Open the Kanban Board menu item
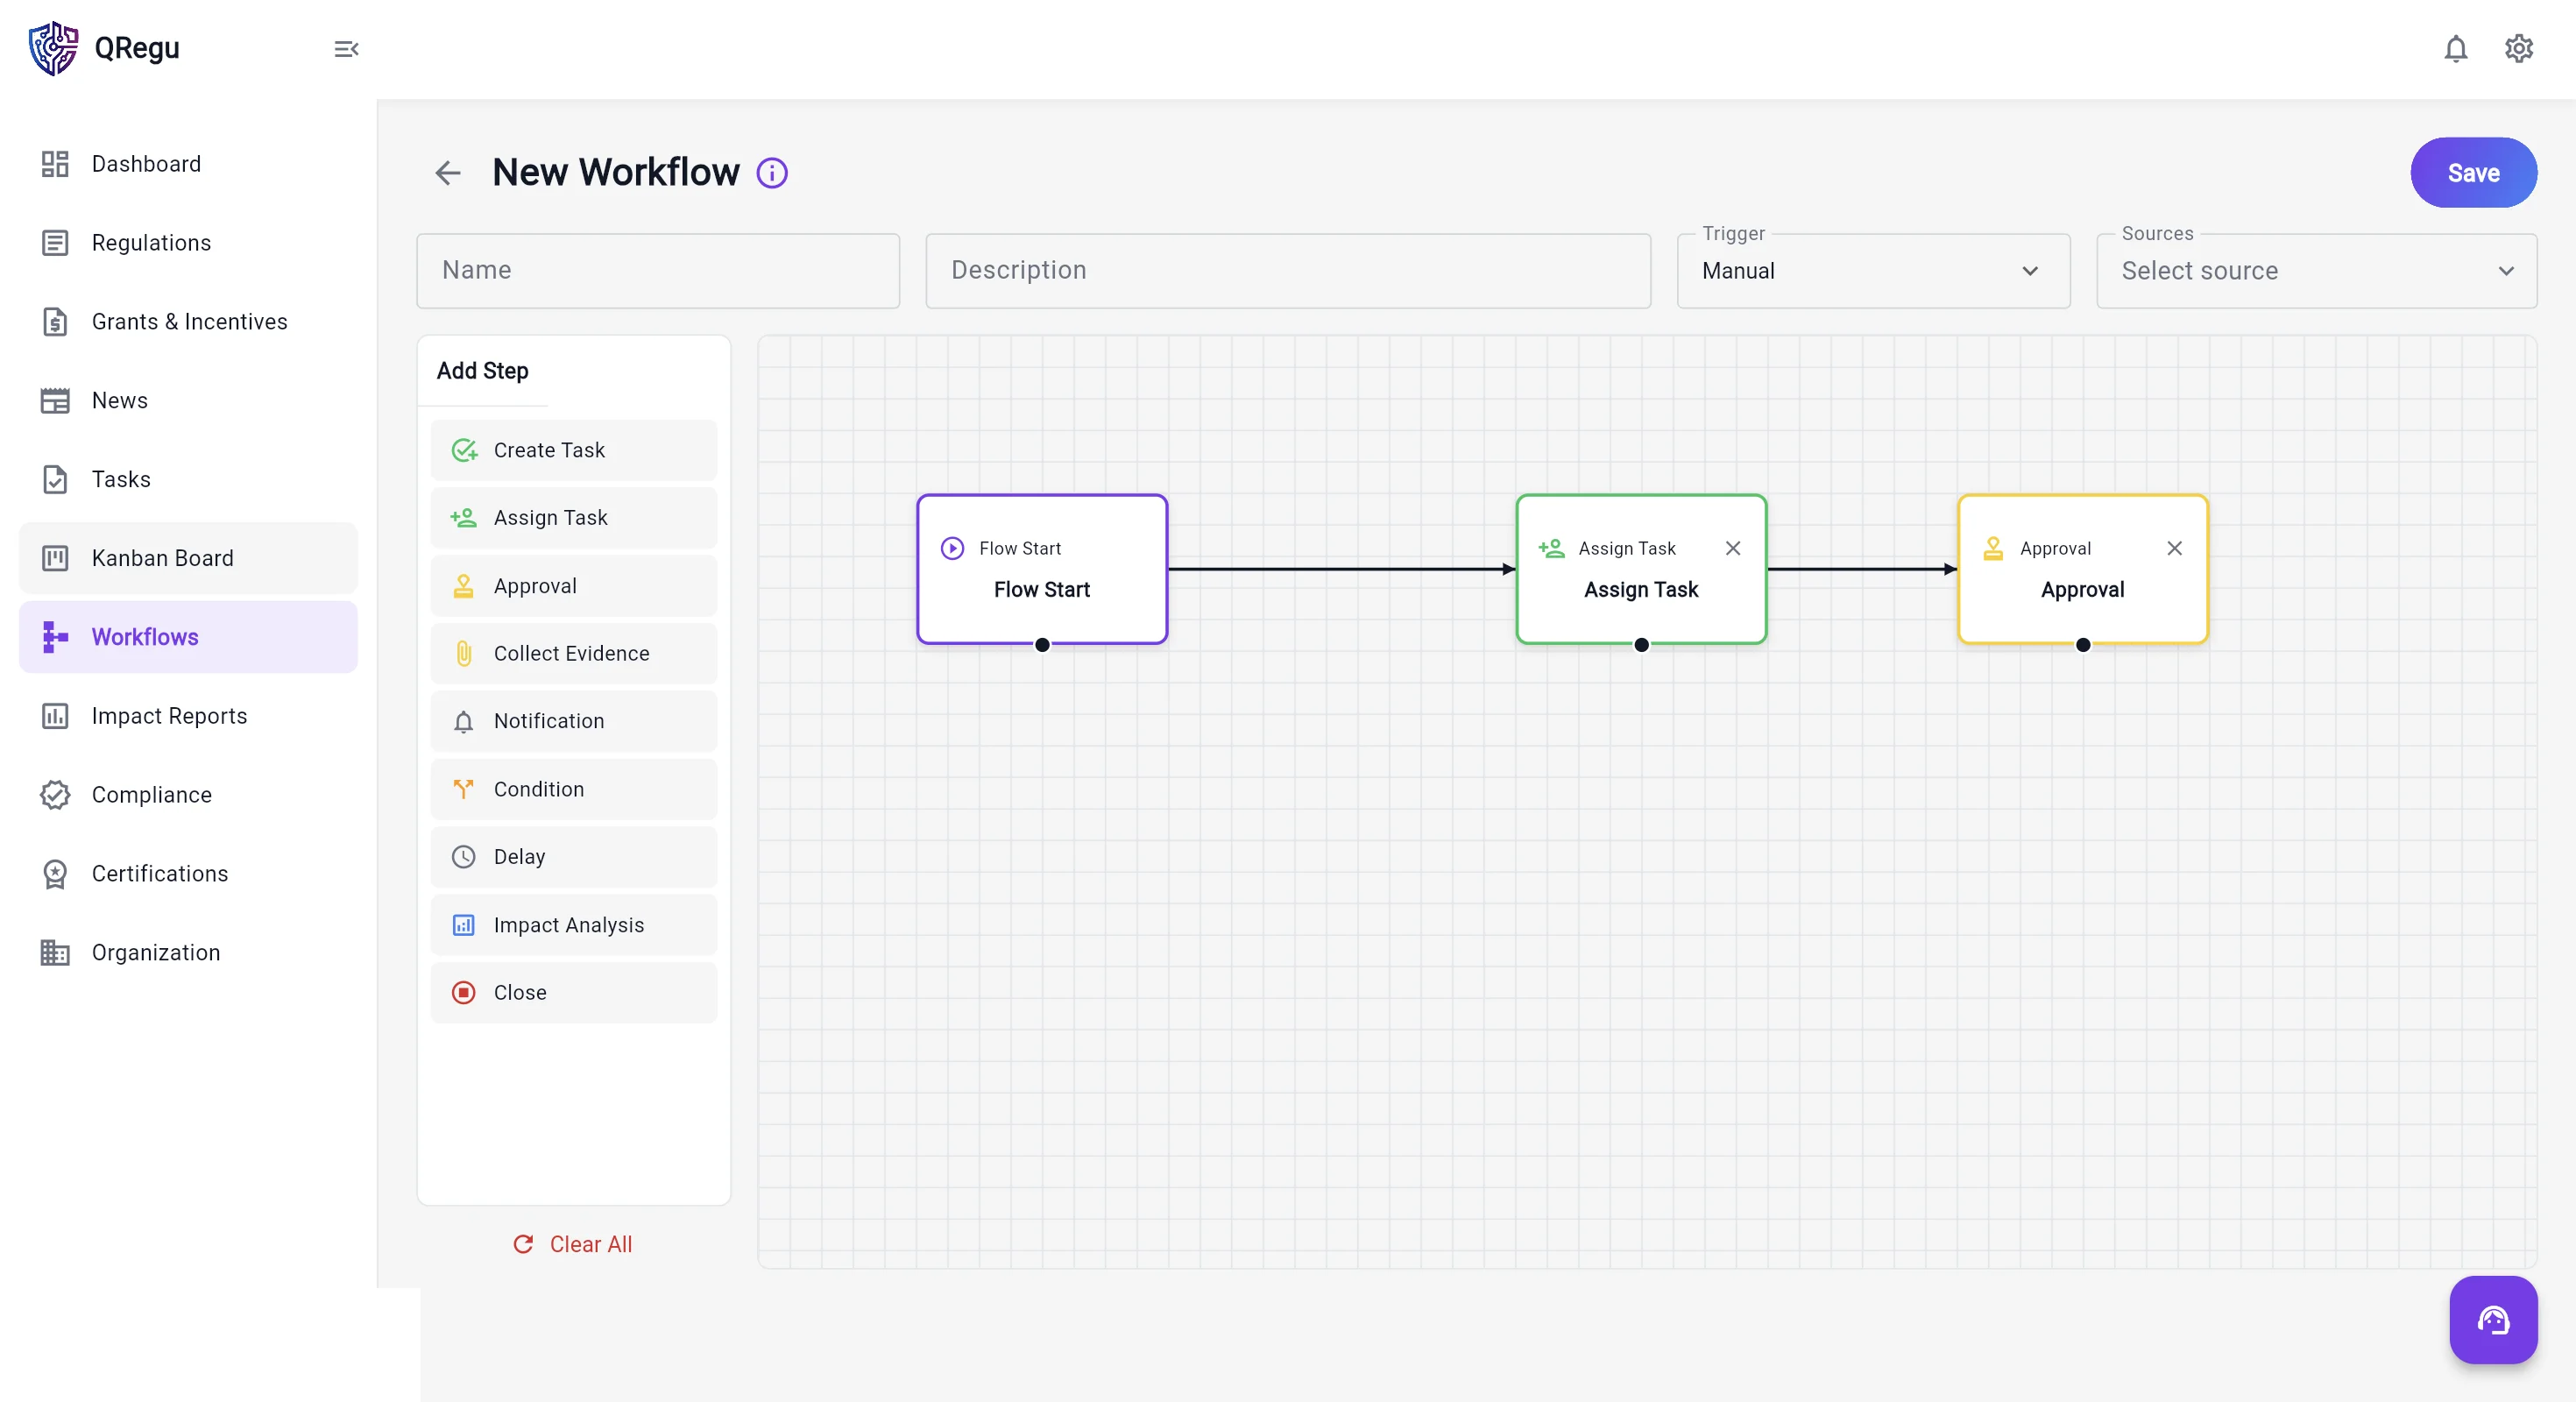 188,558
